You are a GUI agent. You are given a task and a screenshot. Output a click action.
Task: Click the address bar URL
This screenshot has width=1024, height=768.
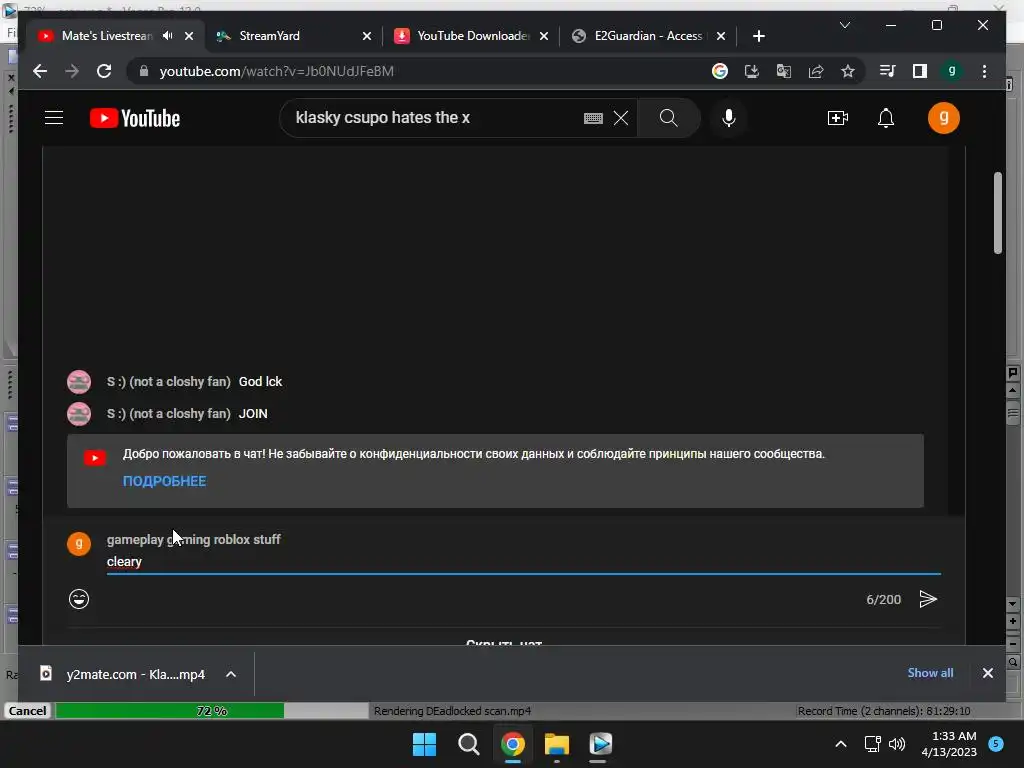coord(277,71)
